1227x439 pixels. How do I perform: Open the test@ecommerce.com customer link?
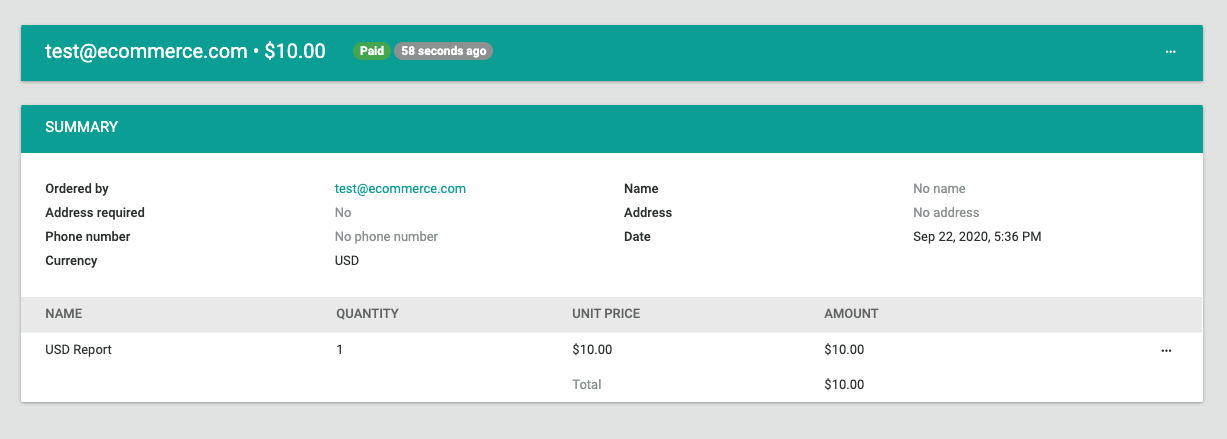tap(400, 188)
